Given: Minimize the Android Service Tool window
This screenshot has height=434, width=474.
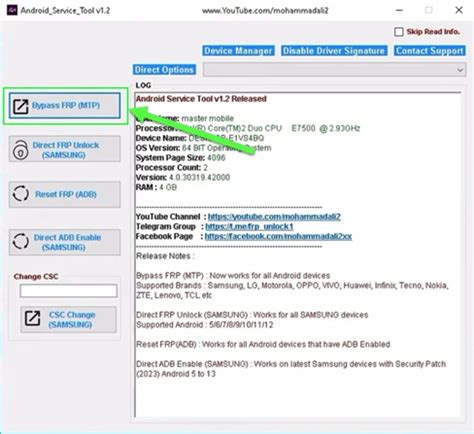Looking at the screenshot, I should (399, 10).
